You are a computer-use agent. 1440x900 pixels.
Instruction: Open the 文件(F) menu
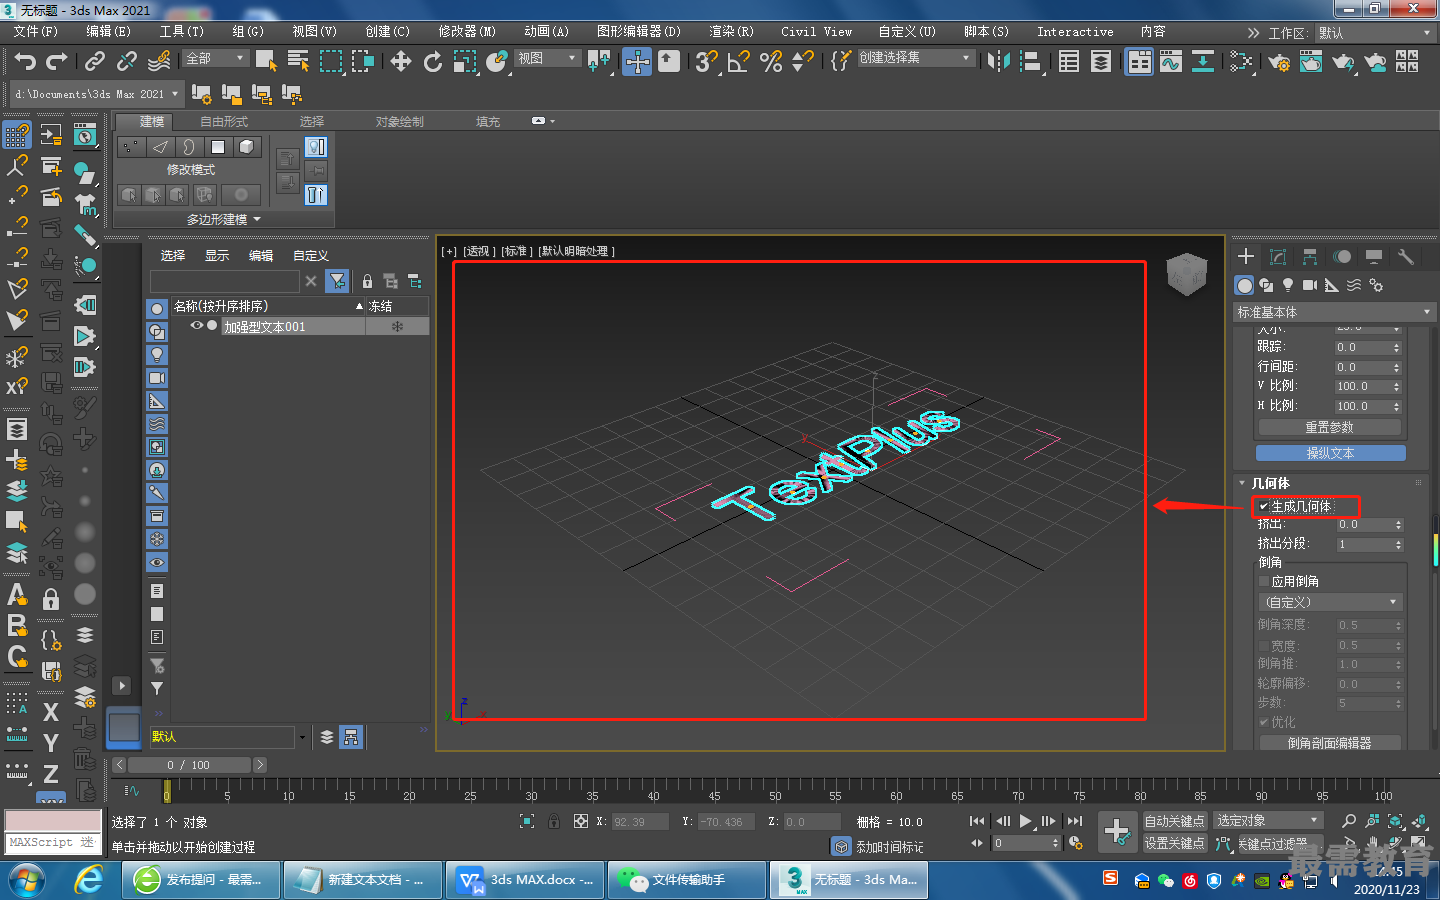[x=35, y=31]
